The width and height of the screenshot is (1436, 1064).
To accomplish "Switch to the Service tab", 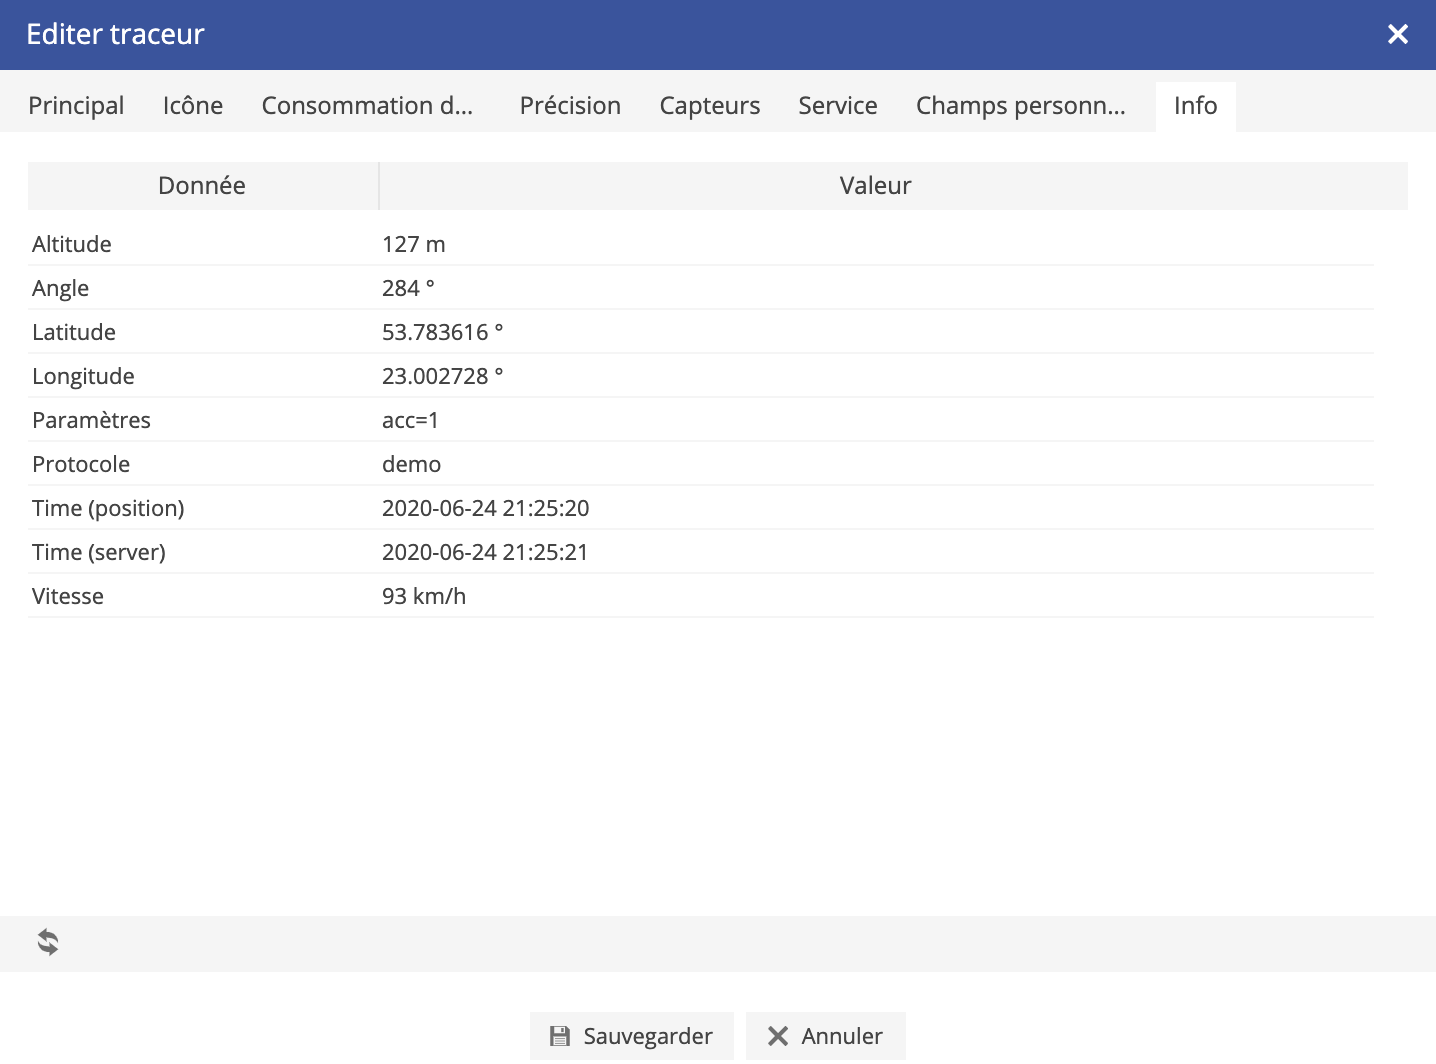I will (837, 106).
